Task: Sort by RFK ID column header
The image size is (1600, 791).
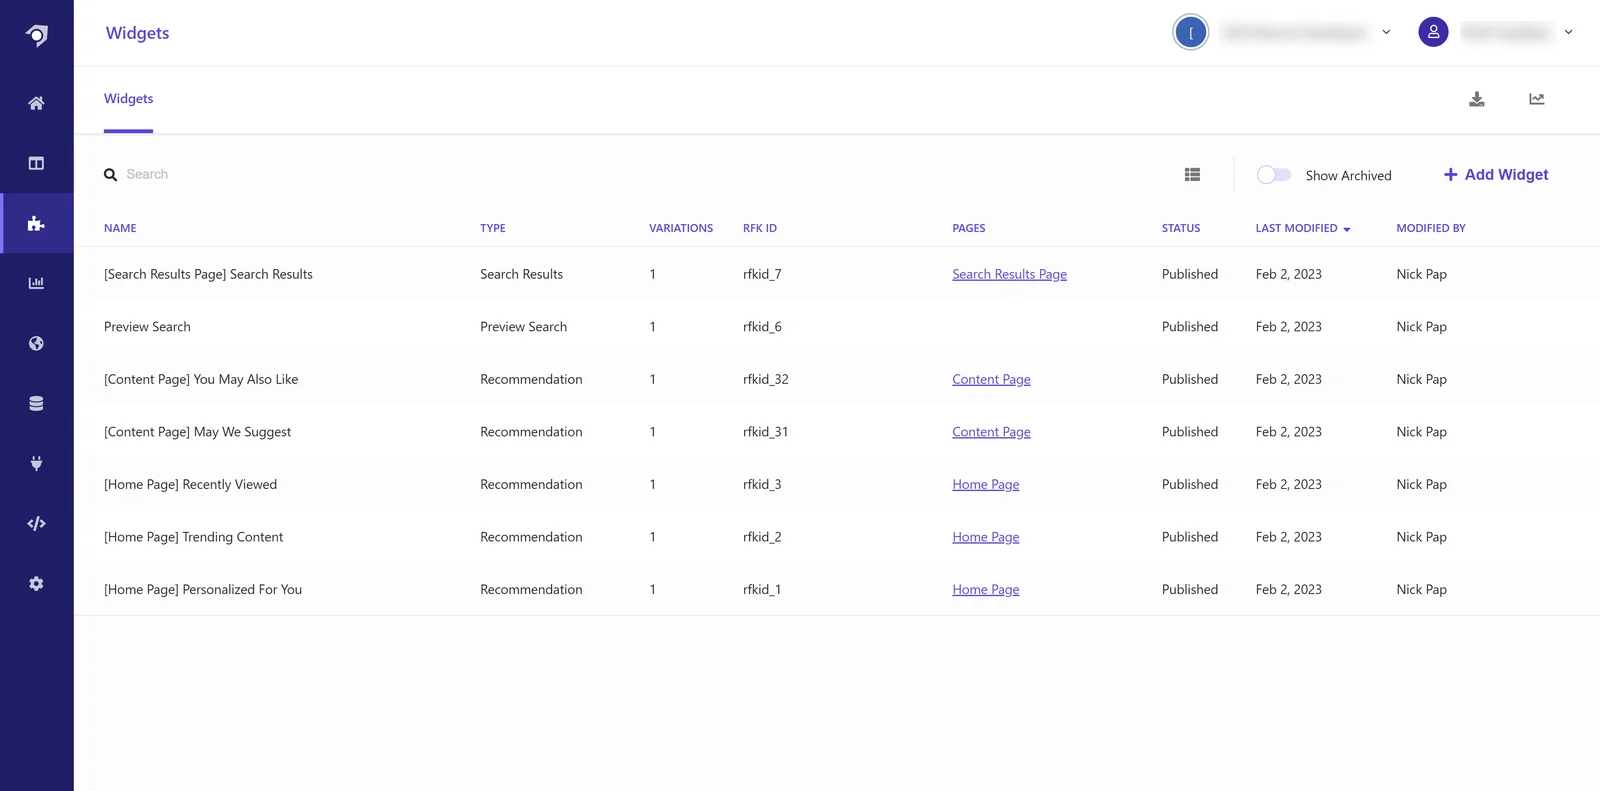Action: click(760, 228)
